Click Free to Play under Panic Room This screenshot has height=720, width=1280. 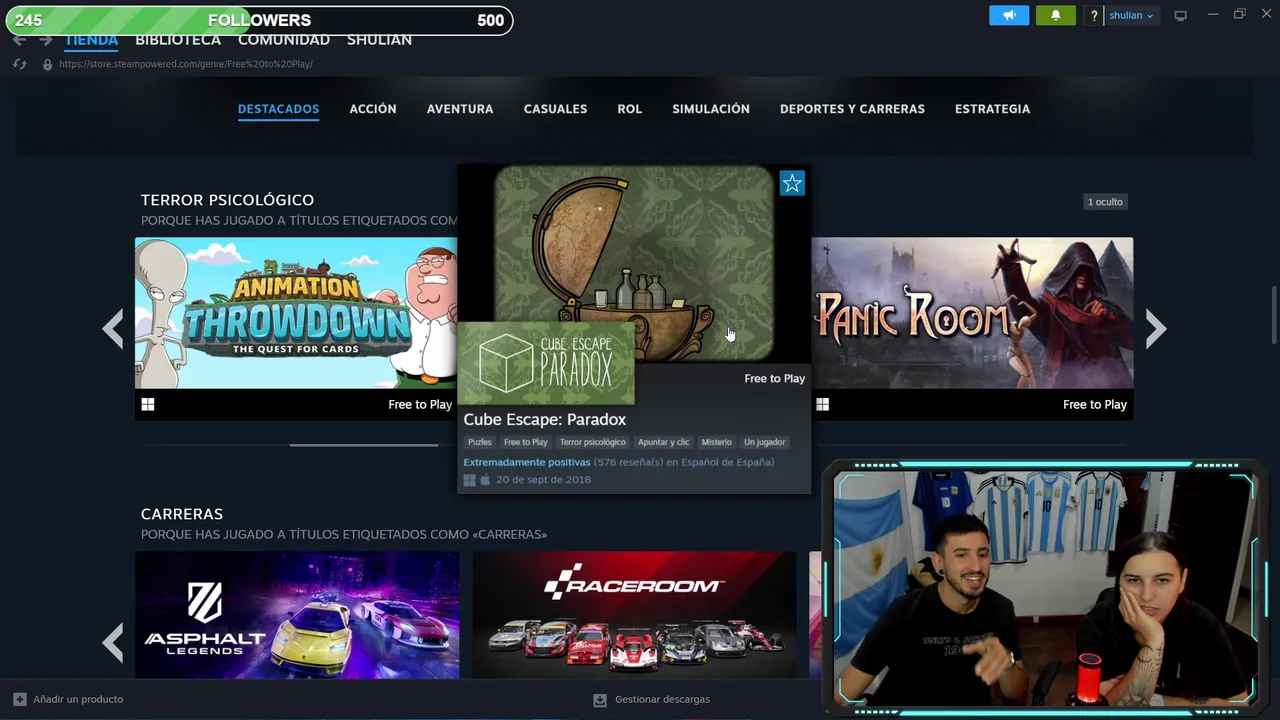(x=1095, y=404)
